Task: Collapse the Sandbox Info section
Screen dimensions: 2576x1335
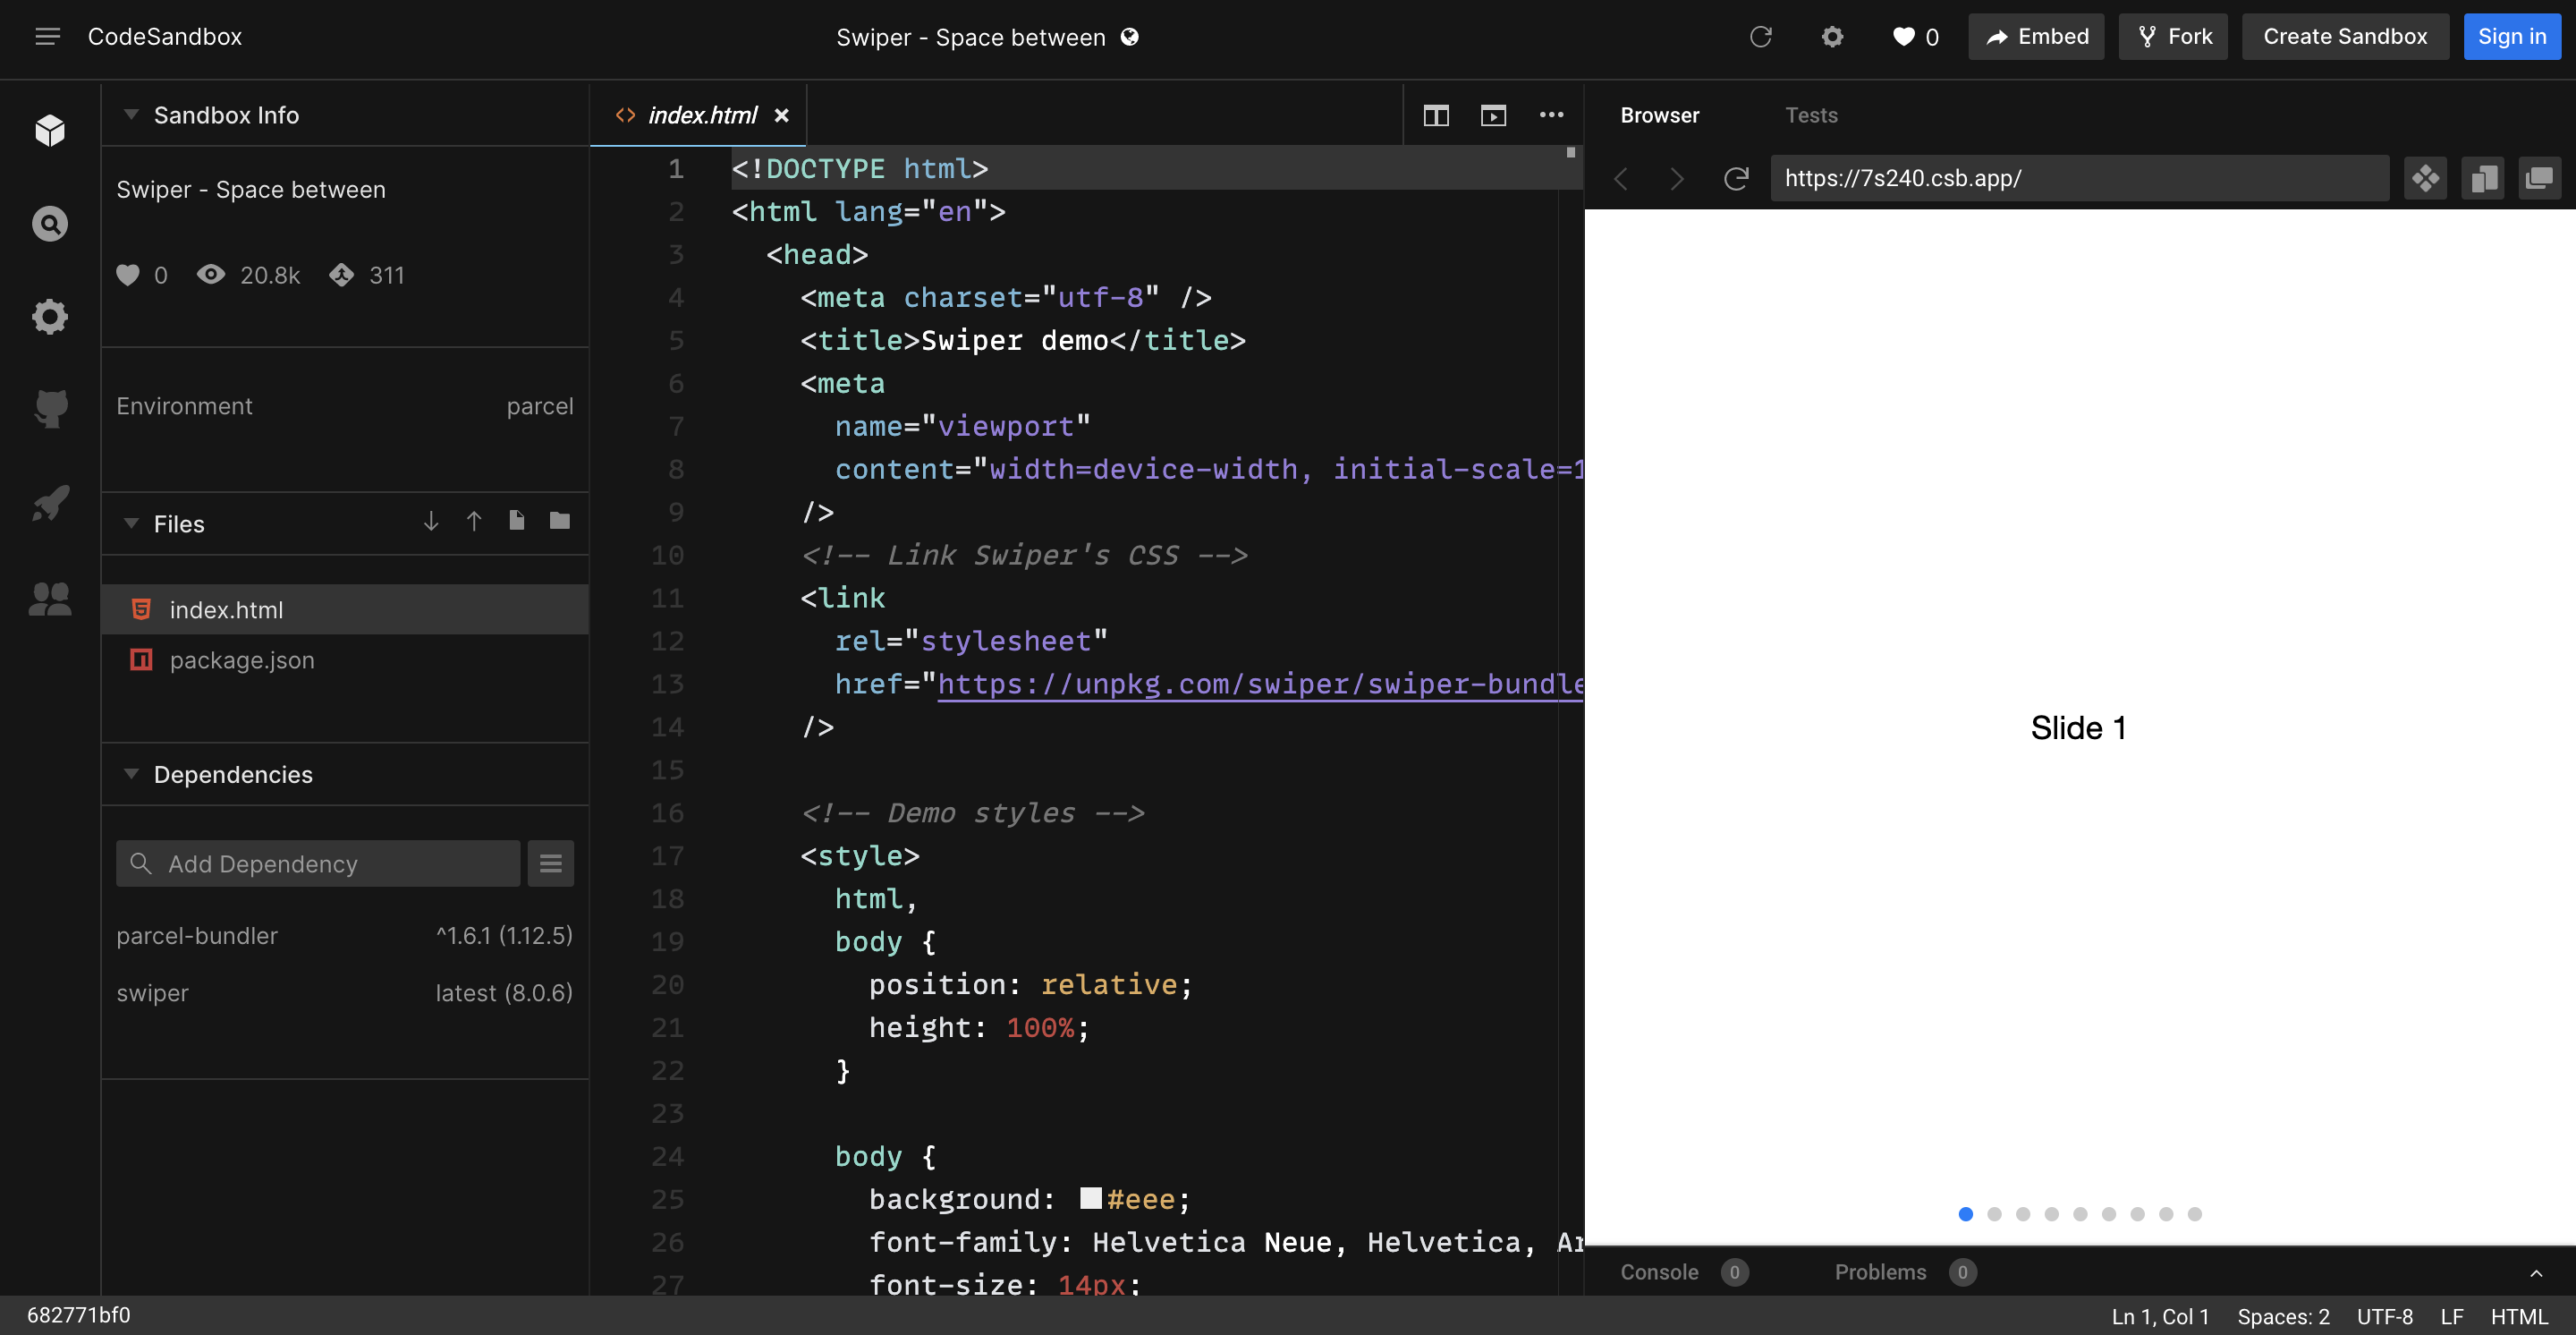Action: [x=131, y=115]
